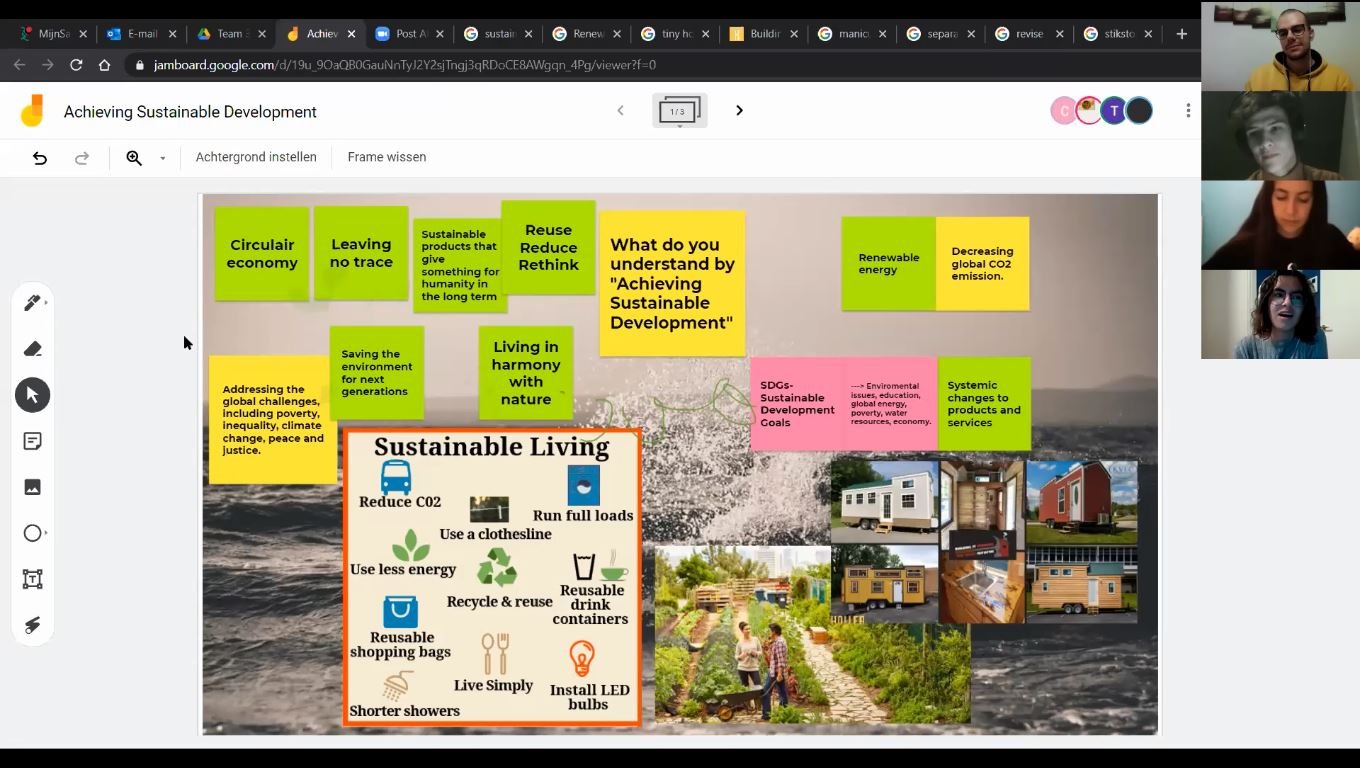This screenshot has width=1360, height=768.
Task: Open the zoom level dropdown arrow
Action: pyautogui.click(x=162, y=158)
